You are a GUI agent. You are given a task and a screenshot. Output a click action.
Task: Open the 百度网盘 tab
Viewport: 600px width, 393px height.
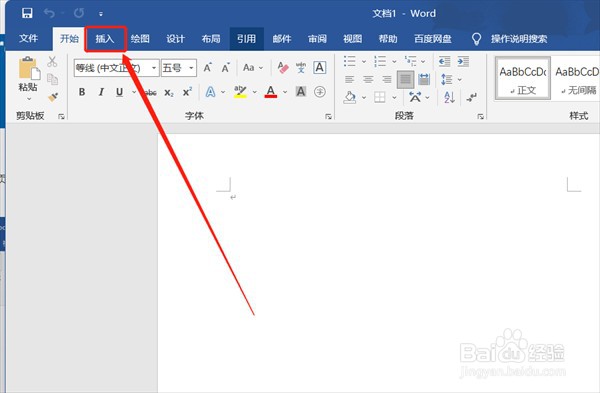click(x=433, y=39)
